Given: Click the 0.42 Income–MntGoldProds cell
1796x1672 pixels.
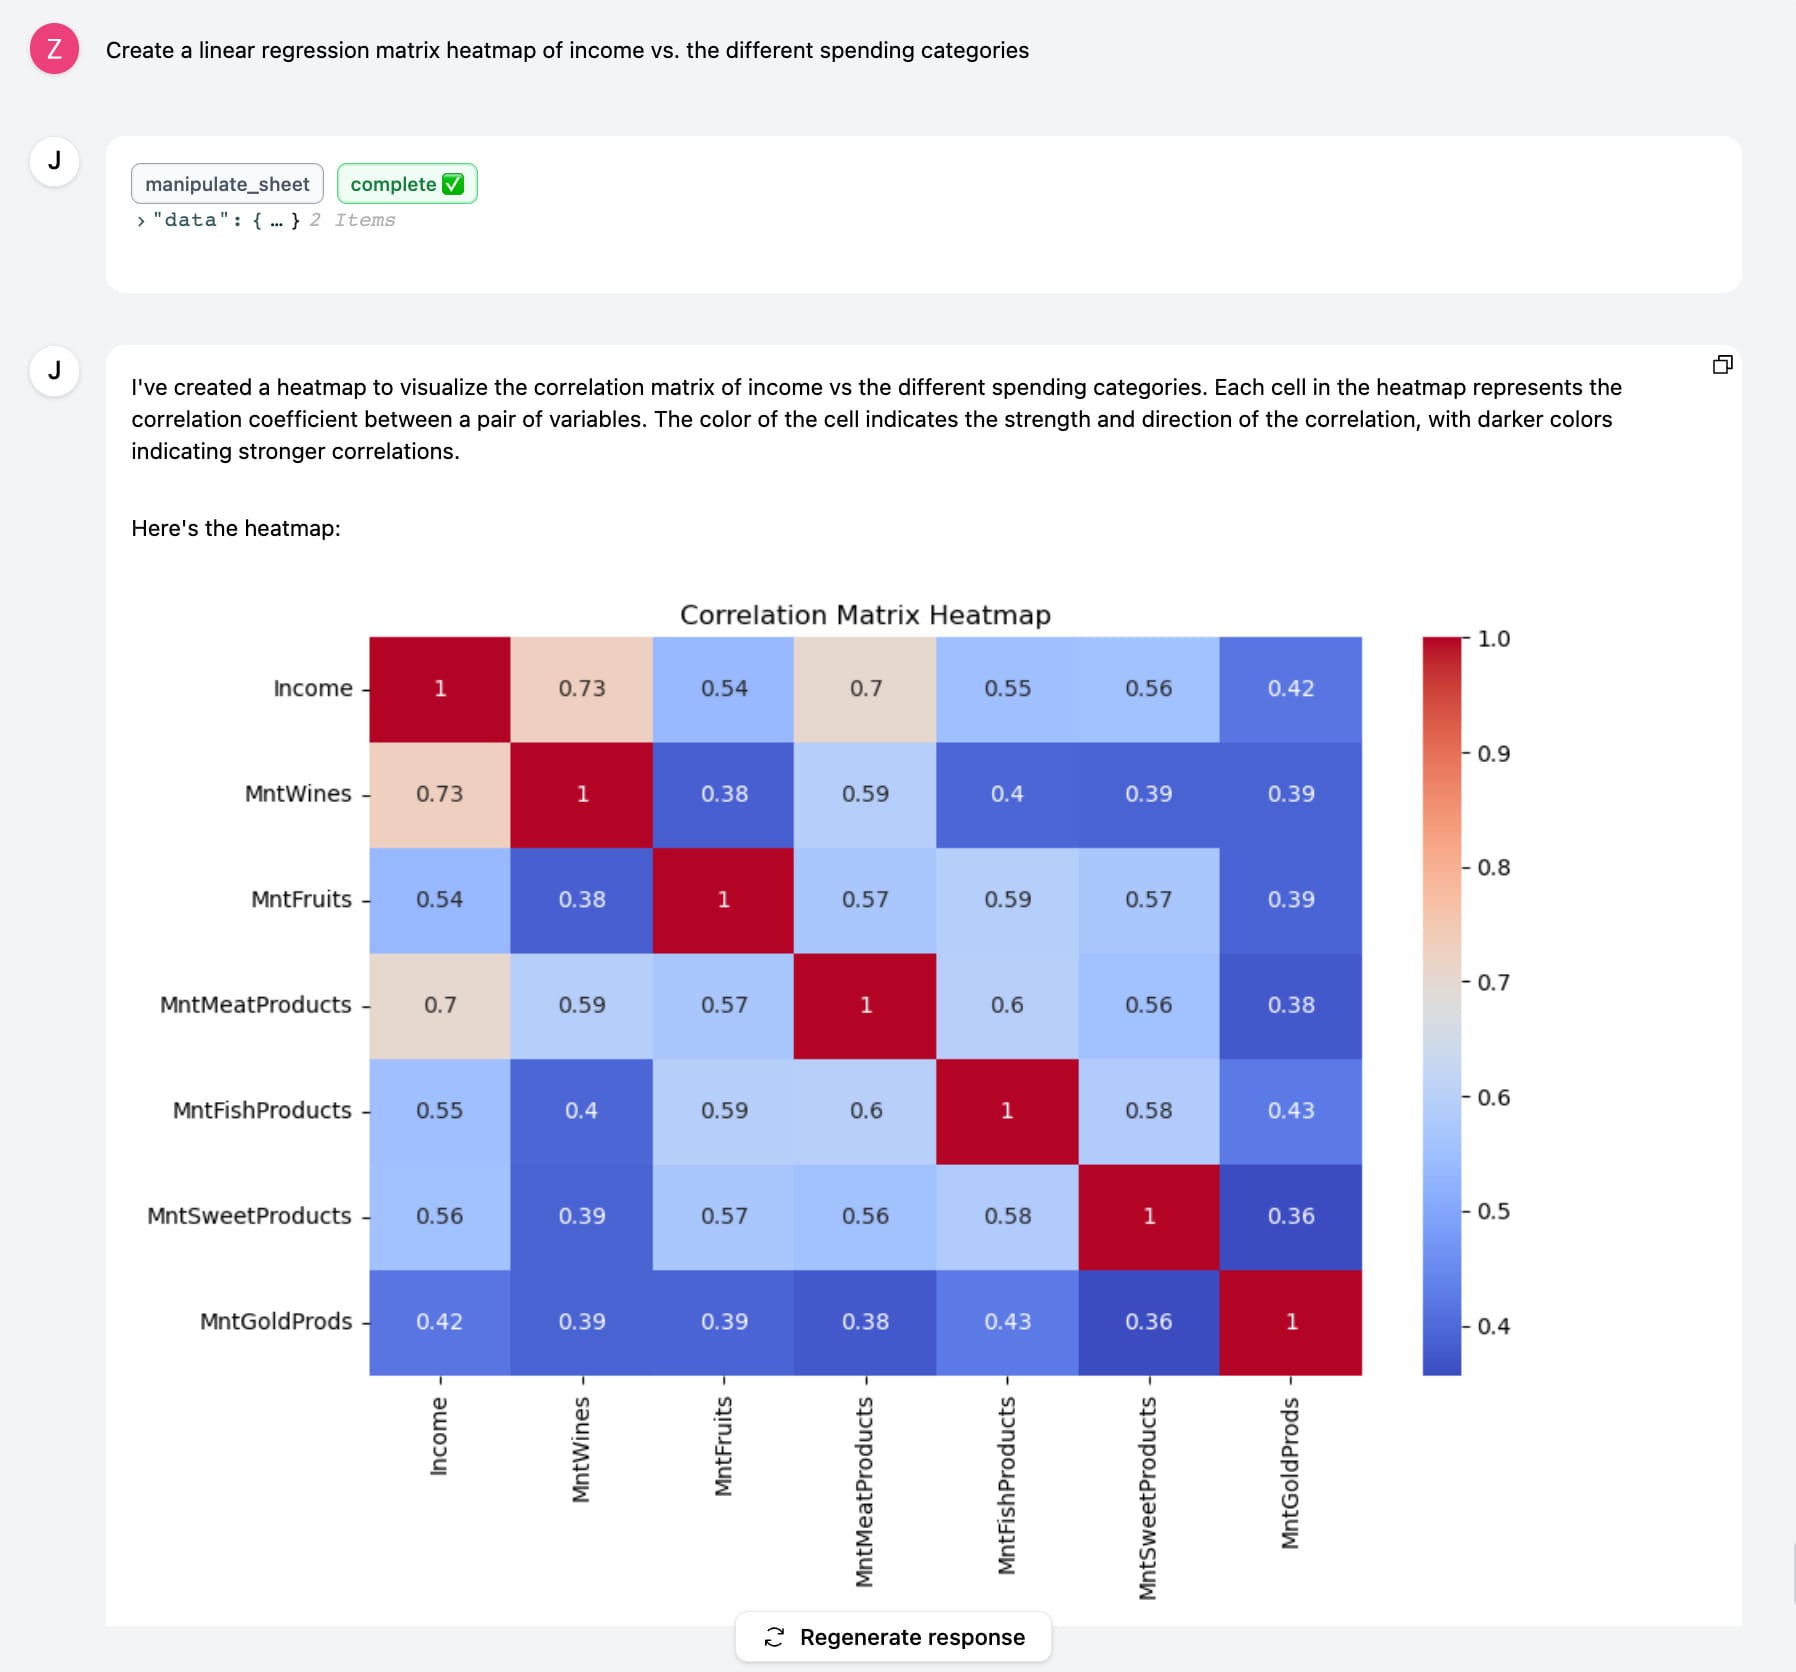Looking at the screenshot, I should point(1290,688).
